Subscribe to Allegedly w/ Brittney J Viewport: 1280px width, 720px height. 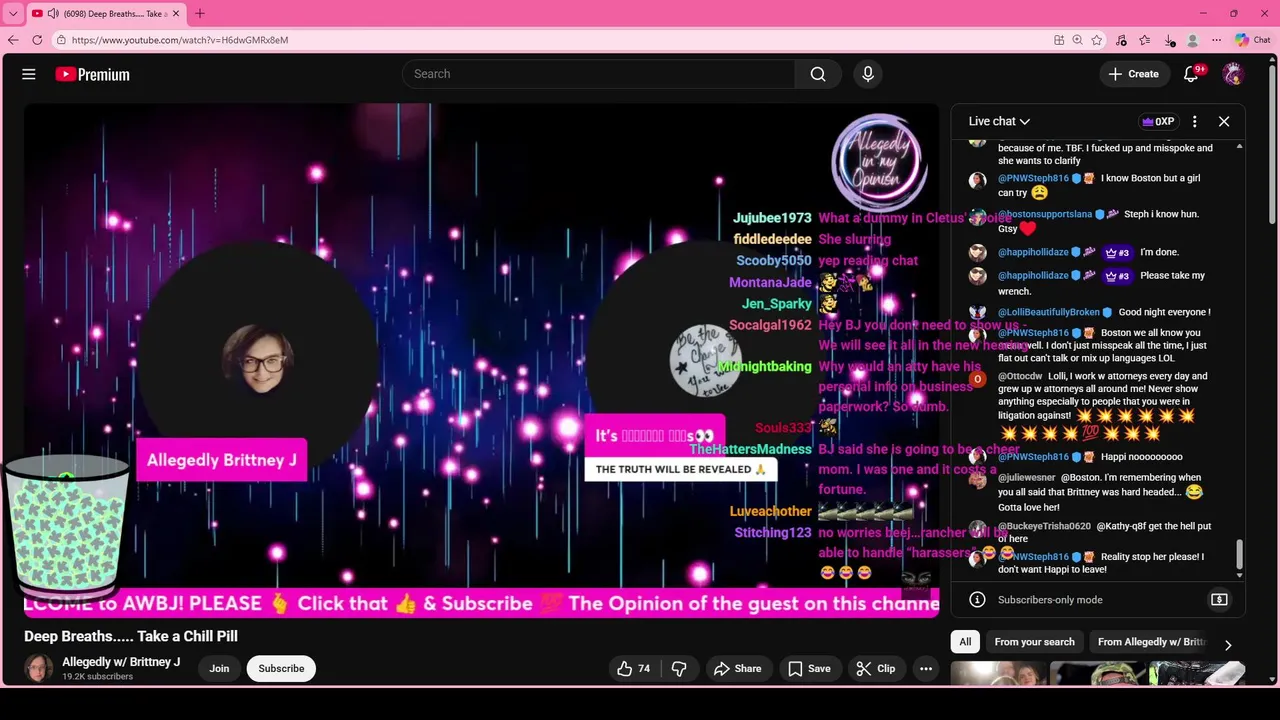(x=281, y=669)
